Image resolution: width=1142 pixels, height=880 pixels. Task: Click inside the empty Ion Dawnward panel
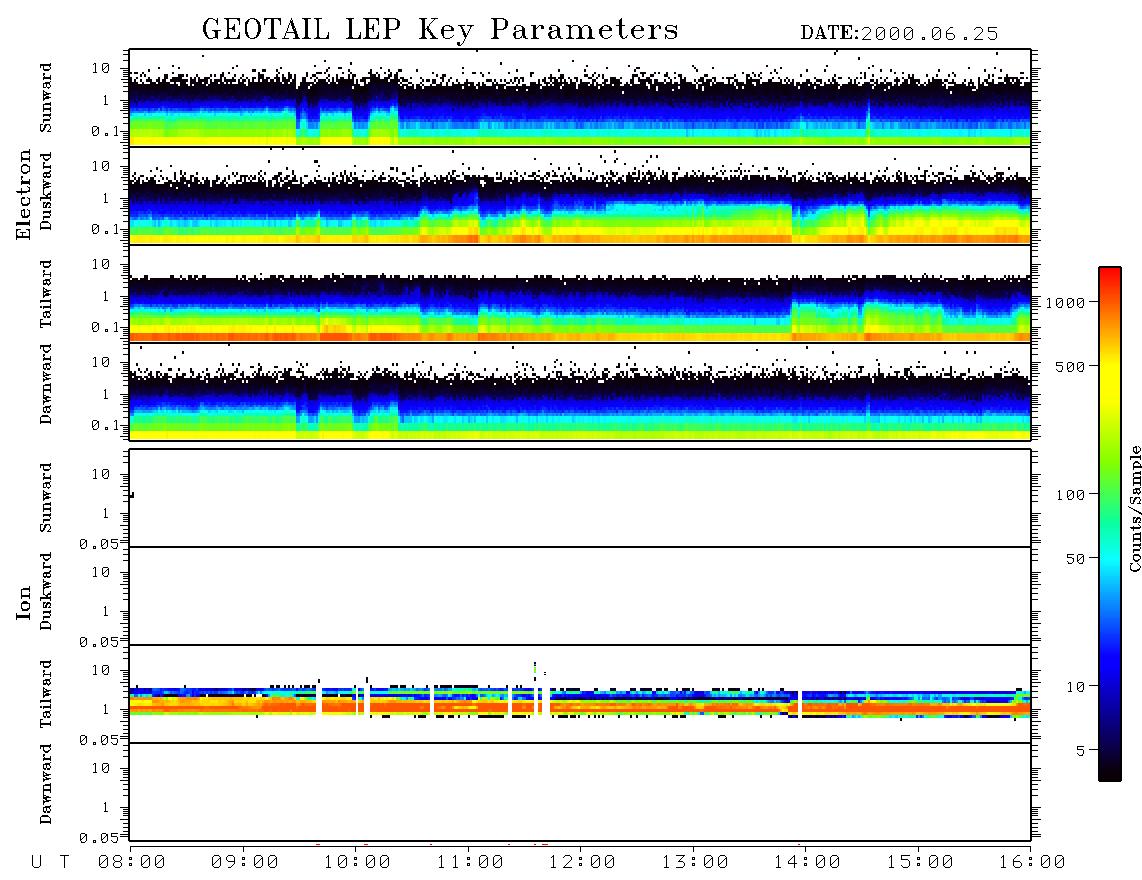pos(580,792)
